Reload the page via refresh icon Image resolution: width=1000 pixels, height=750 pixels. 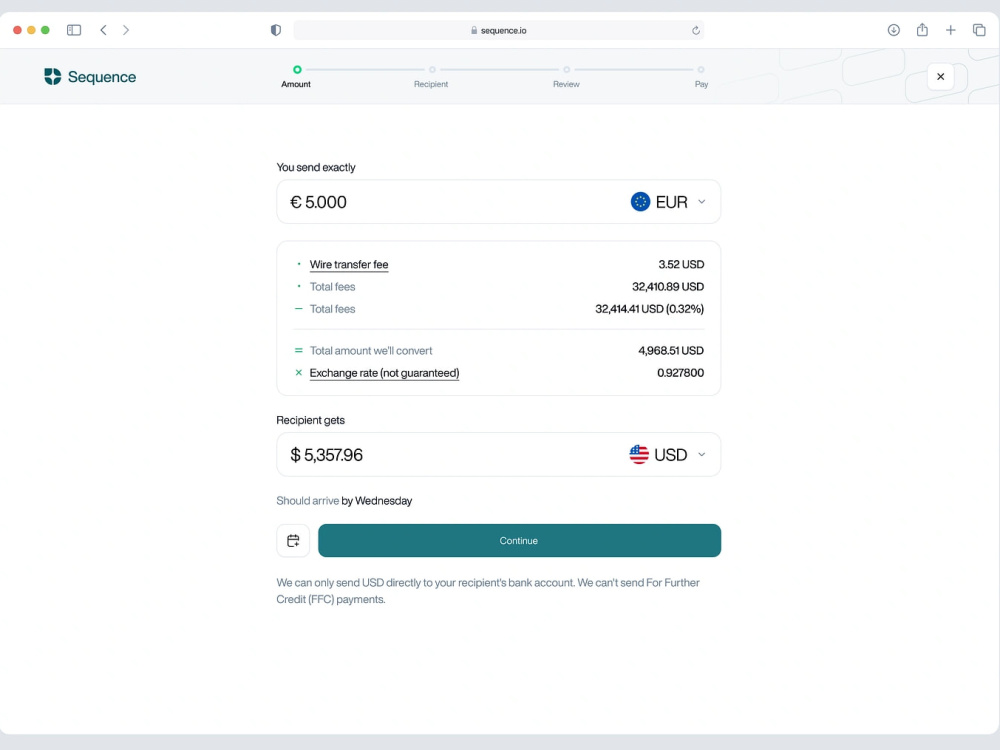(x=695, y=30)
